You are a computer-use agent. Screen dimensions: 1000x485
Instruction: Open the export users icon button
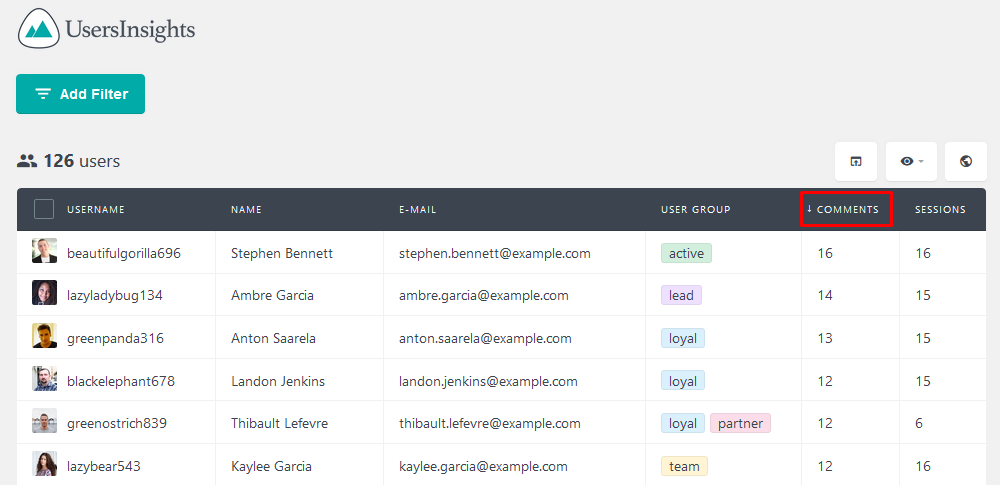tap(856, 161)
